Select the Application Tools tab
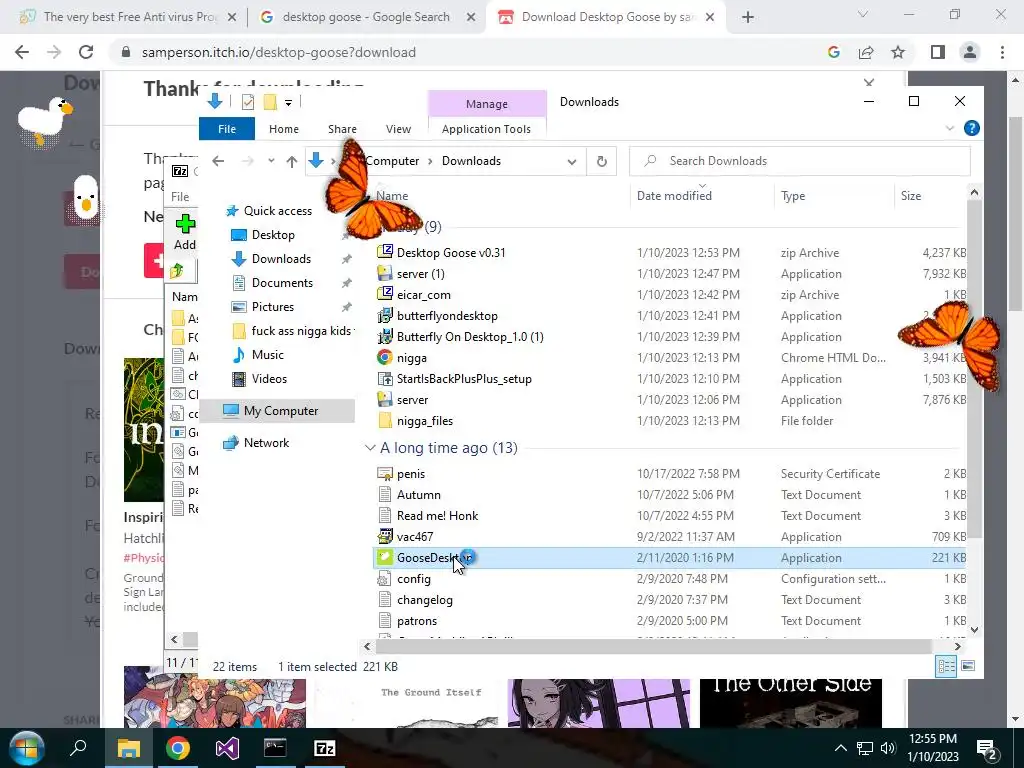This screenshot has width=1024, height=768. click(486, 129)
